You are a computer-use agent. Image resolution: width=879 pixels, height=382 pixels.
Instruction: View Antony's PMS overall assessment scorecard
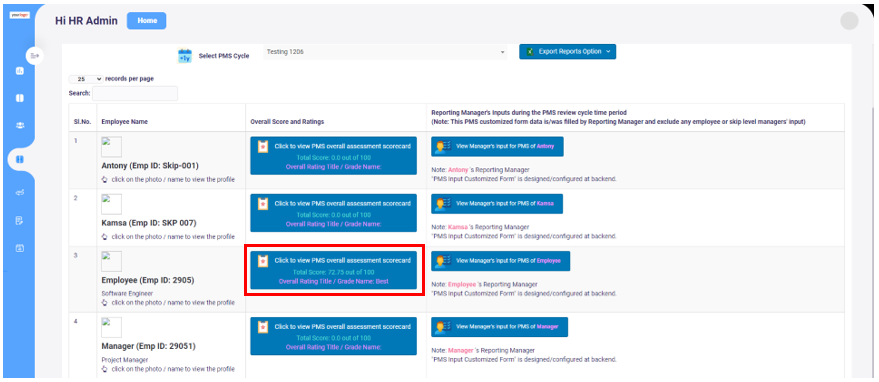tap(334, 155)
